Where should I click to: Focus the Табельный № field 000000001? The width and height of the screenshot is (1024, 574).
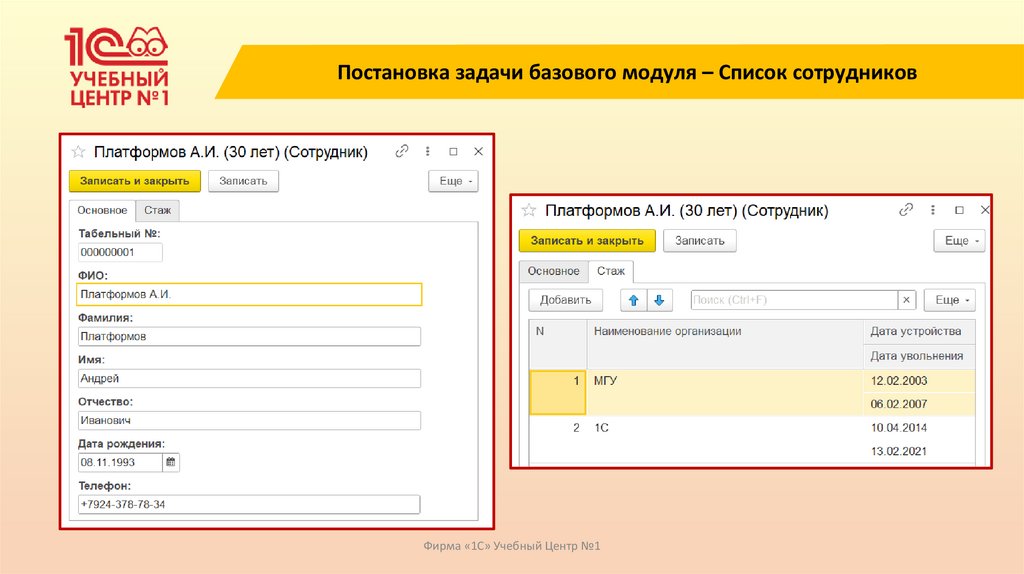(120, 252)
